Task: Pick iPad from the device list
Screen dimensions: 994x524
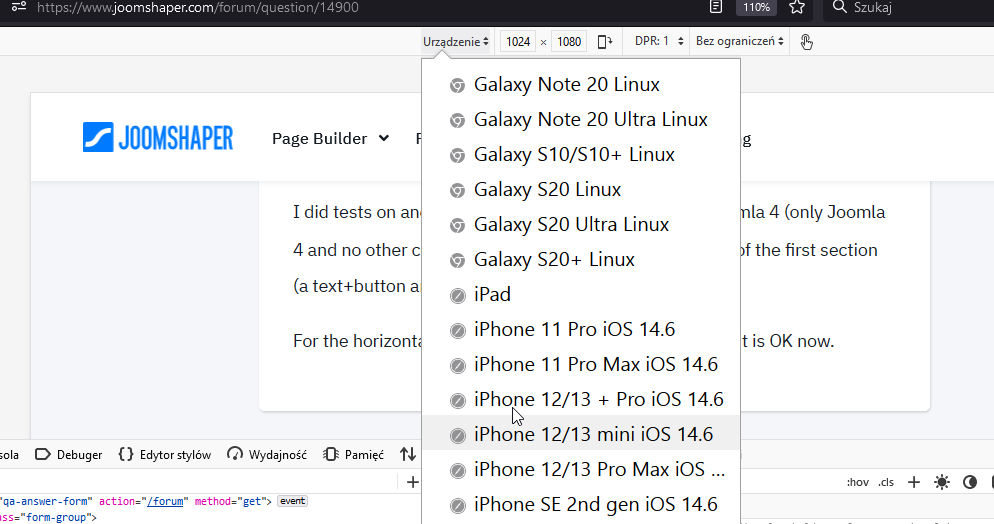Action: click(x=492, y=294)
